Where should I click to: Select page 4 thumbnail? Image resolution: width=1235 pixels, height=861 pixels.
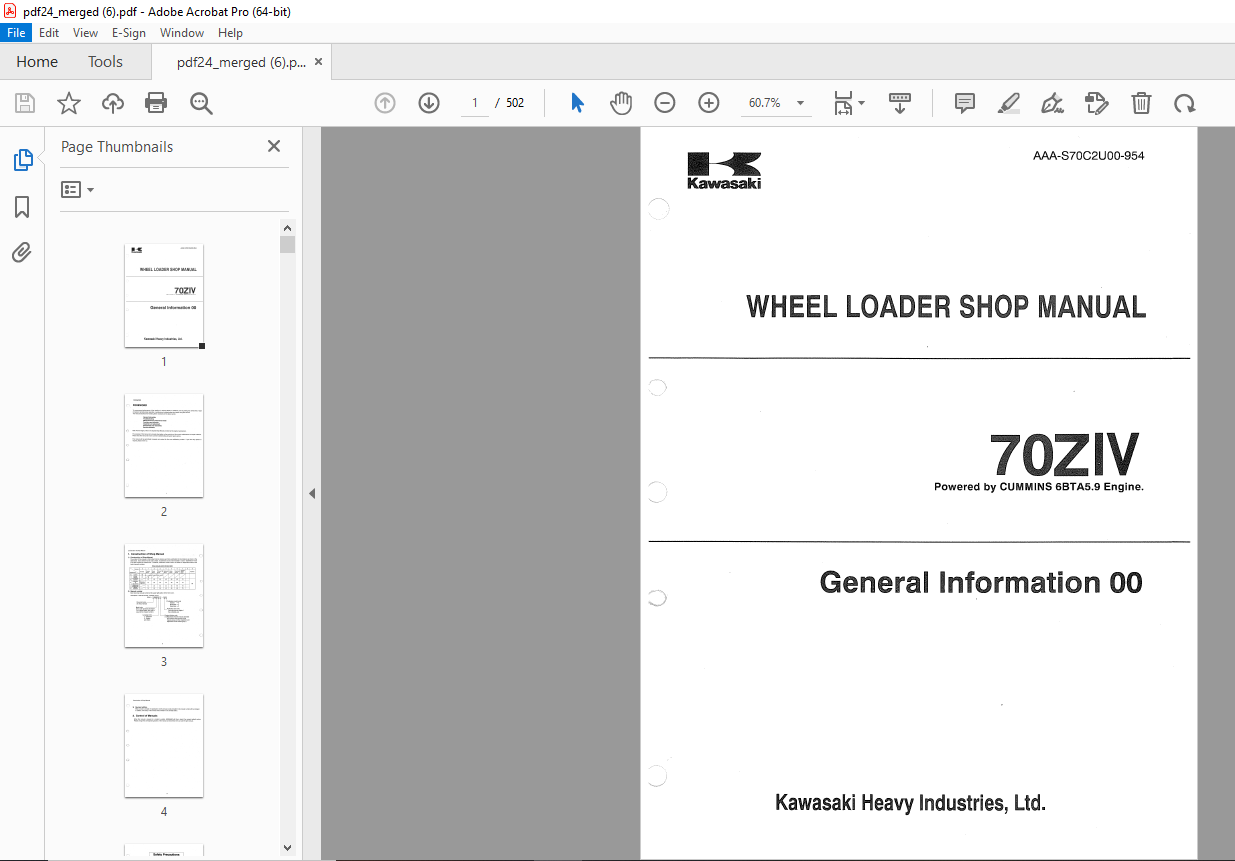164,746
